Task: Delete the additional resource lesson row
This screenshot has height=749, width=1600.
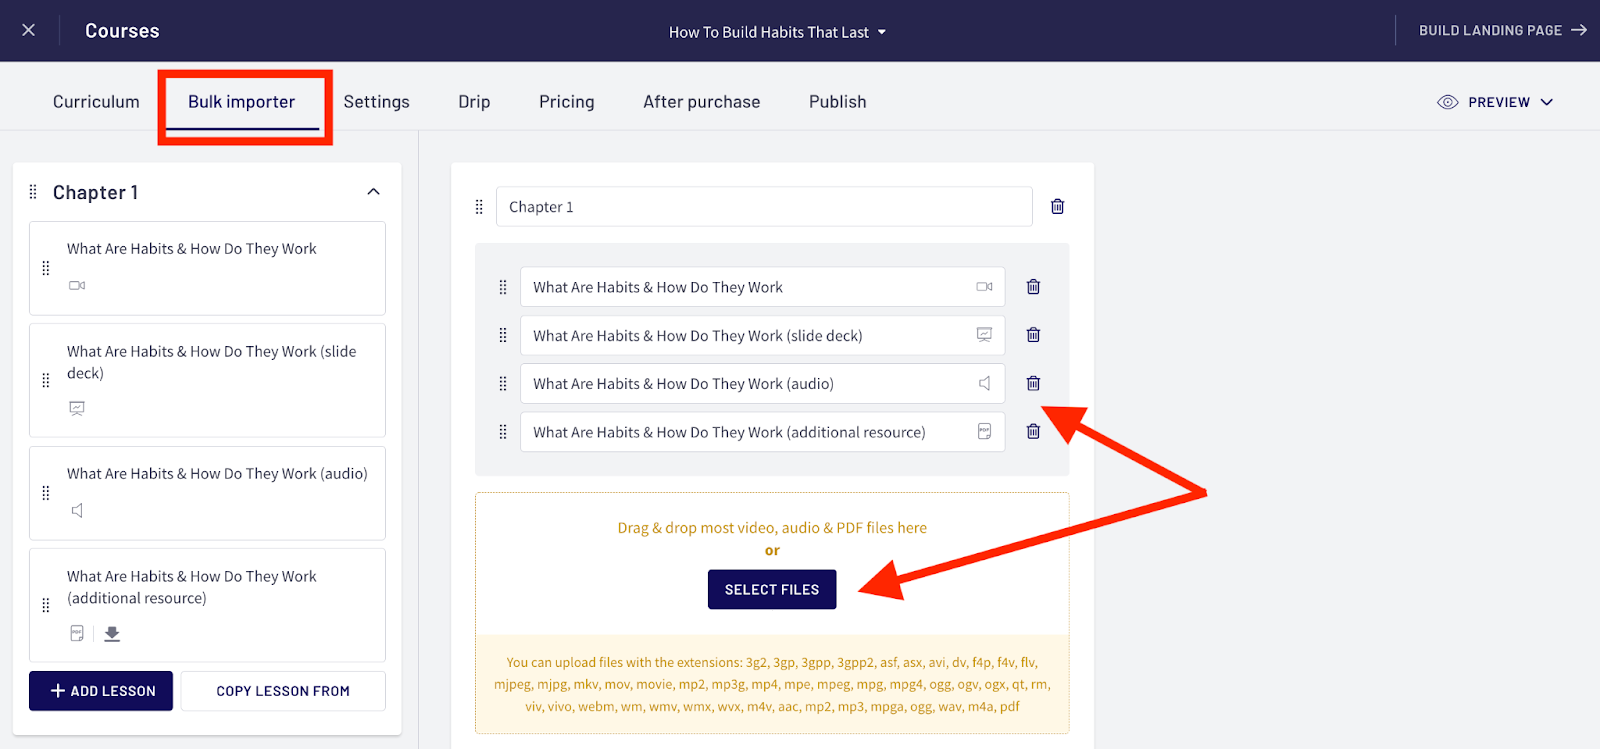Action: (1033, 432)
